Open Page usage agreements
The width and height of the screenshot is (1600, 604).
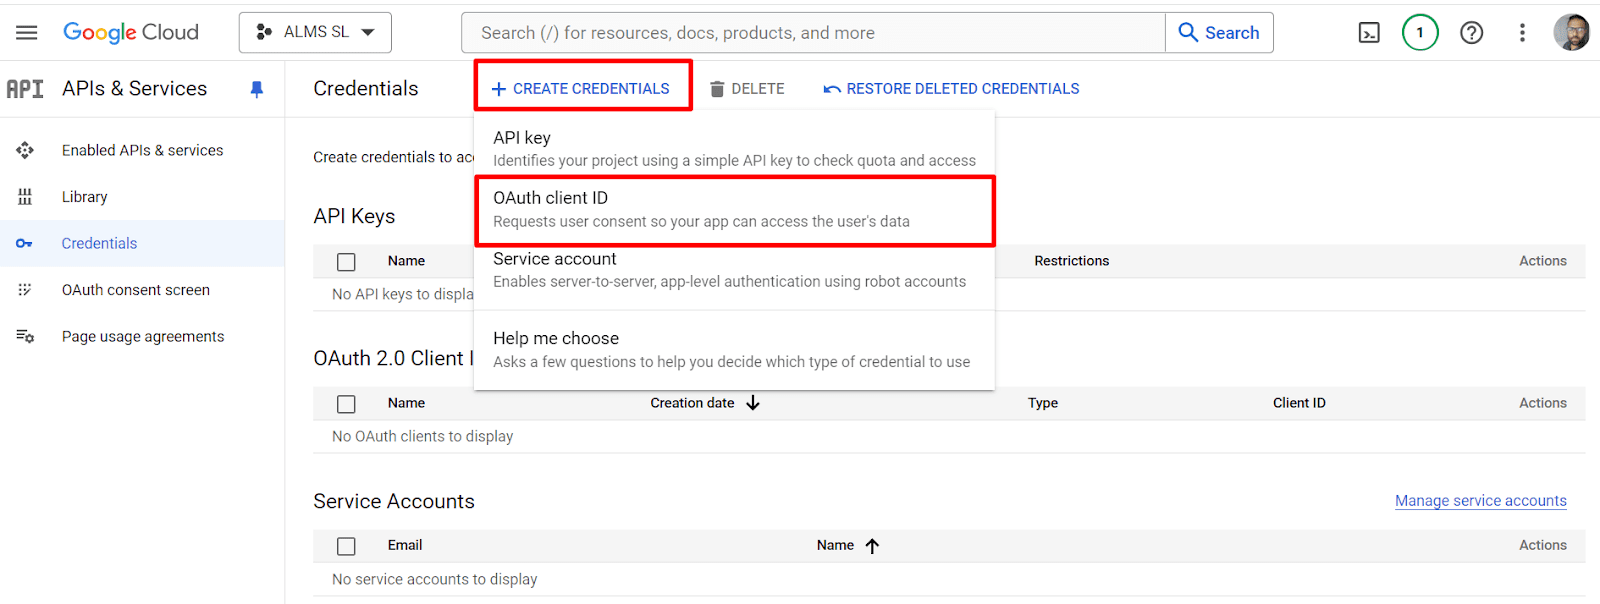pyautogui.click(x=142, y=336)
